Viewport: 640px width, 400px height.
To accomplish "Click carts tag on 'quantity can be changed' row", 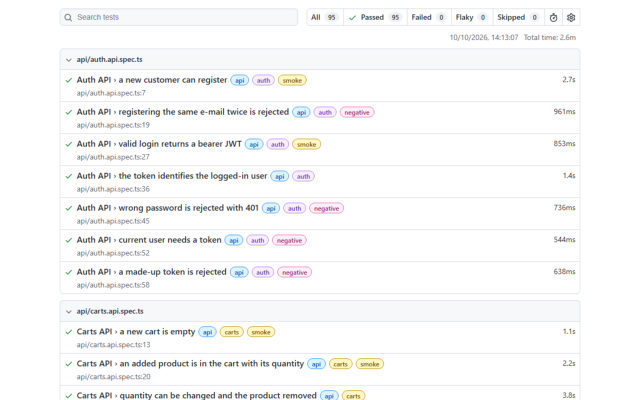I will pos(353,396).
